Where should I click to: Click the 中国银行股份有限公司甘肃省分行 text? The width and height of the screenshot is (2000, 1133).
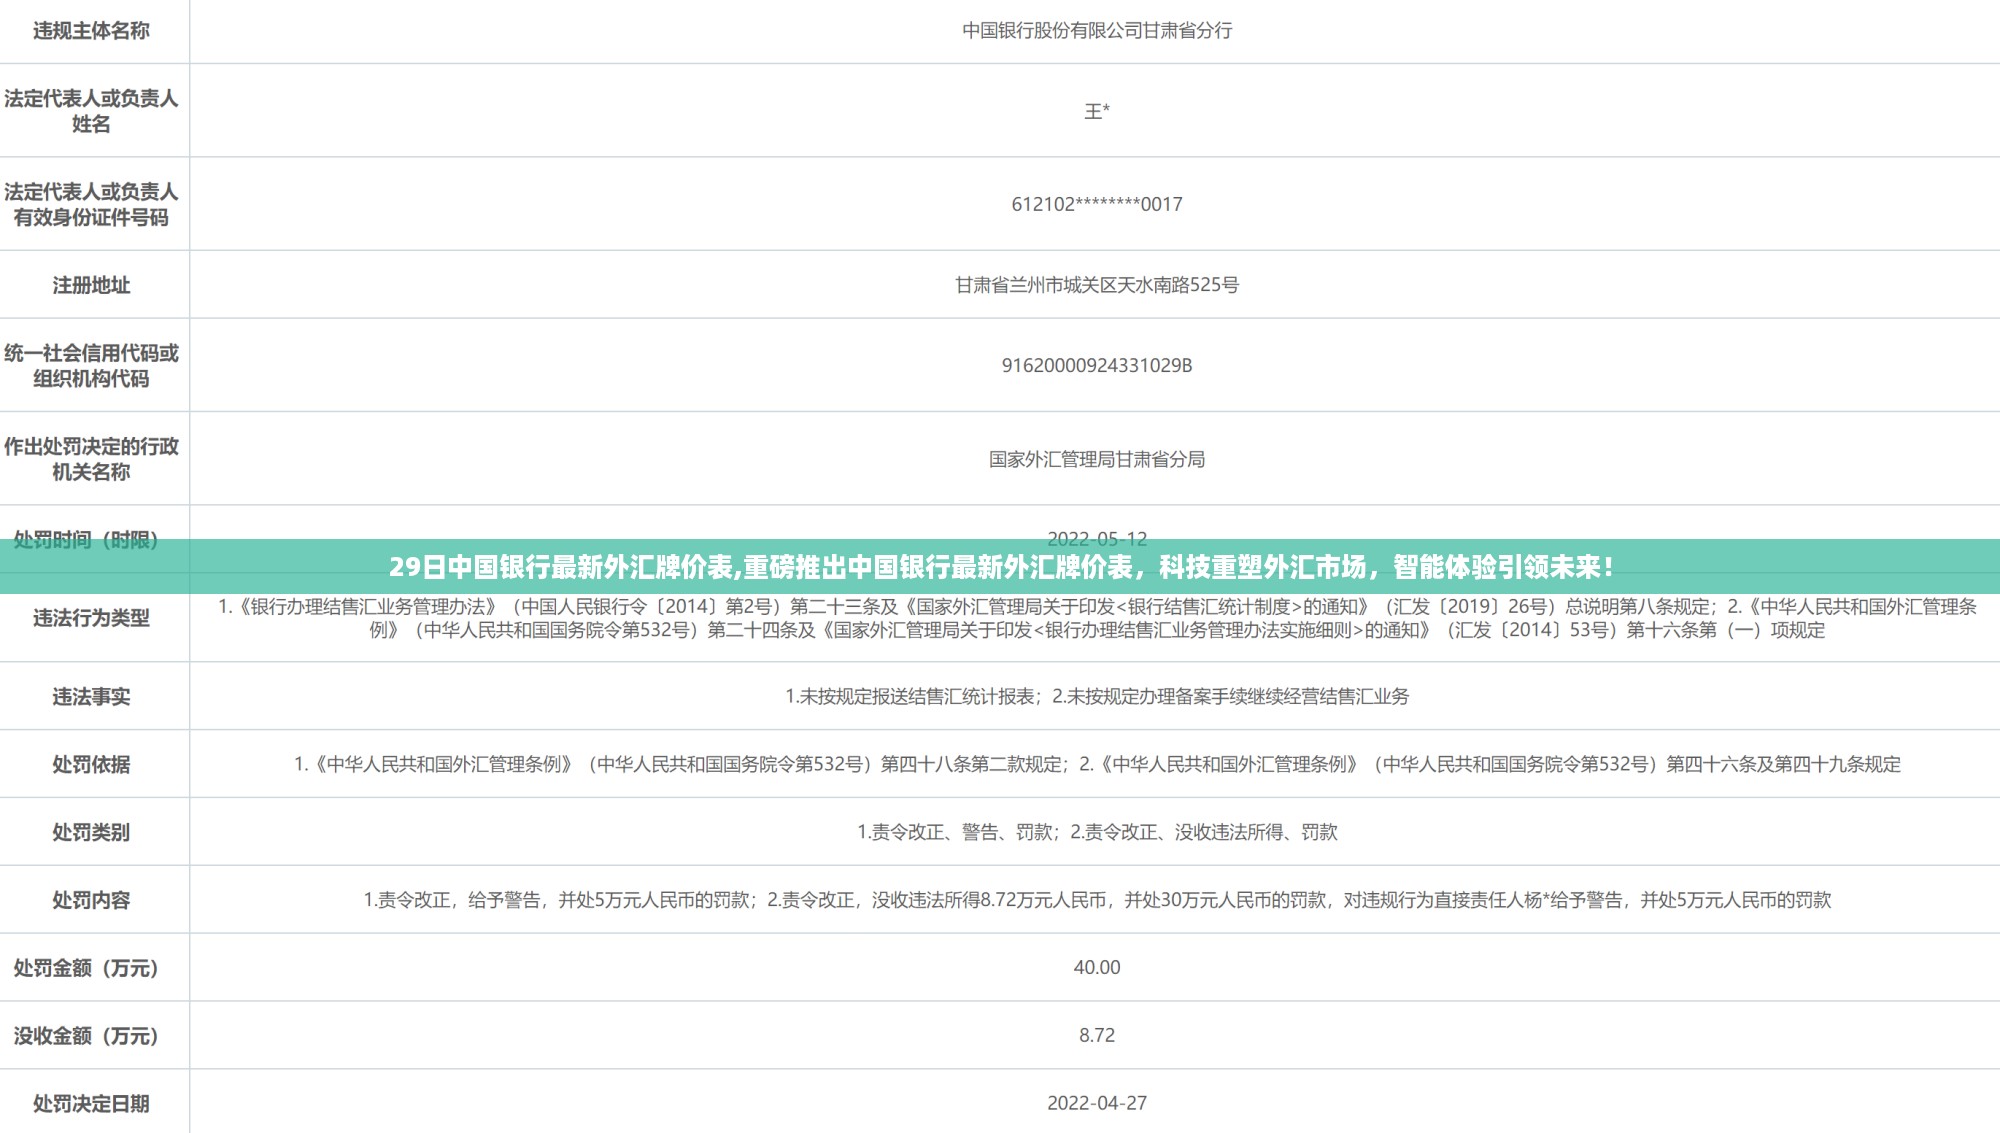click(x=1097, y=31)
